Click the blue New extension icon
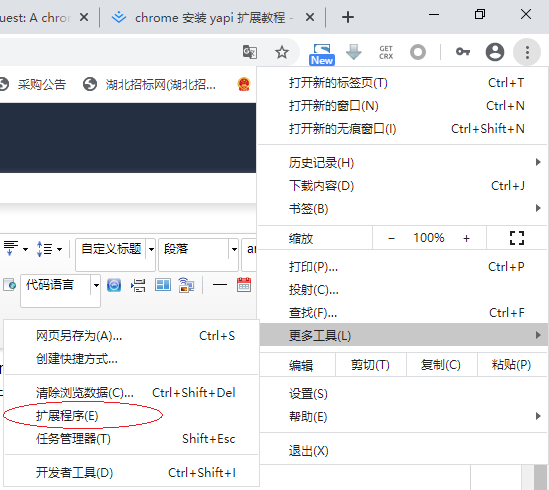549x490 pixels. click(322, 54)
